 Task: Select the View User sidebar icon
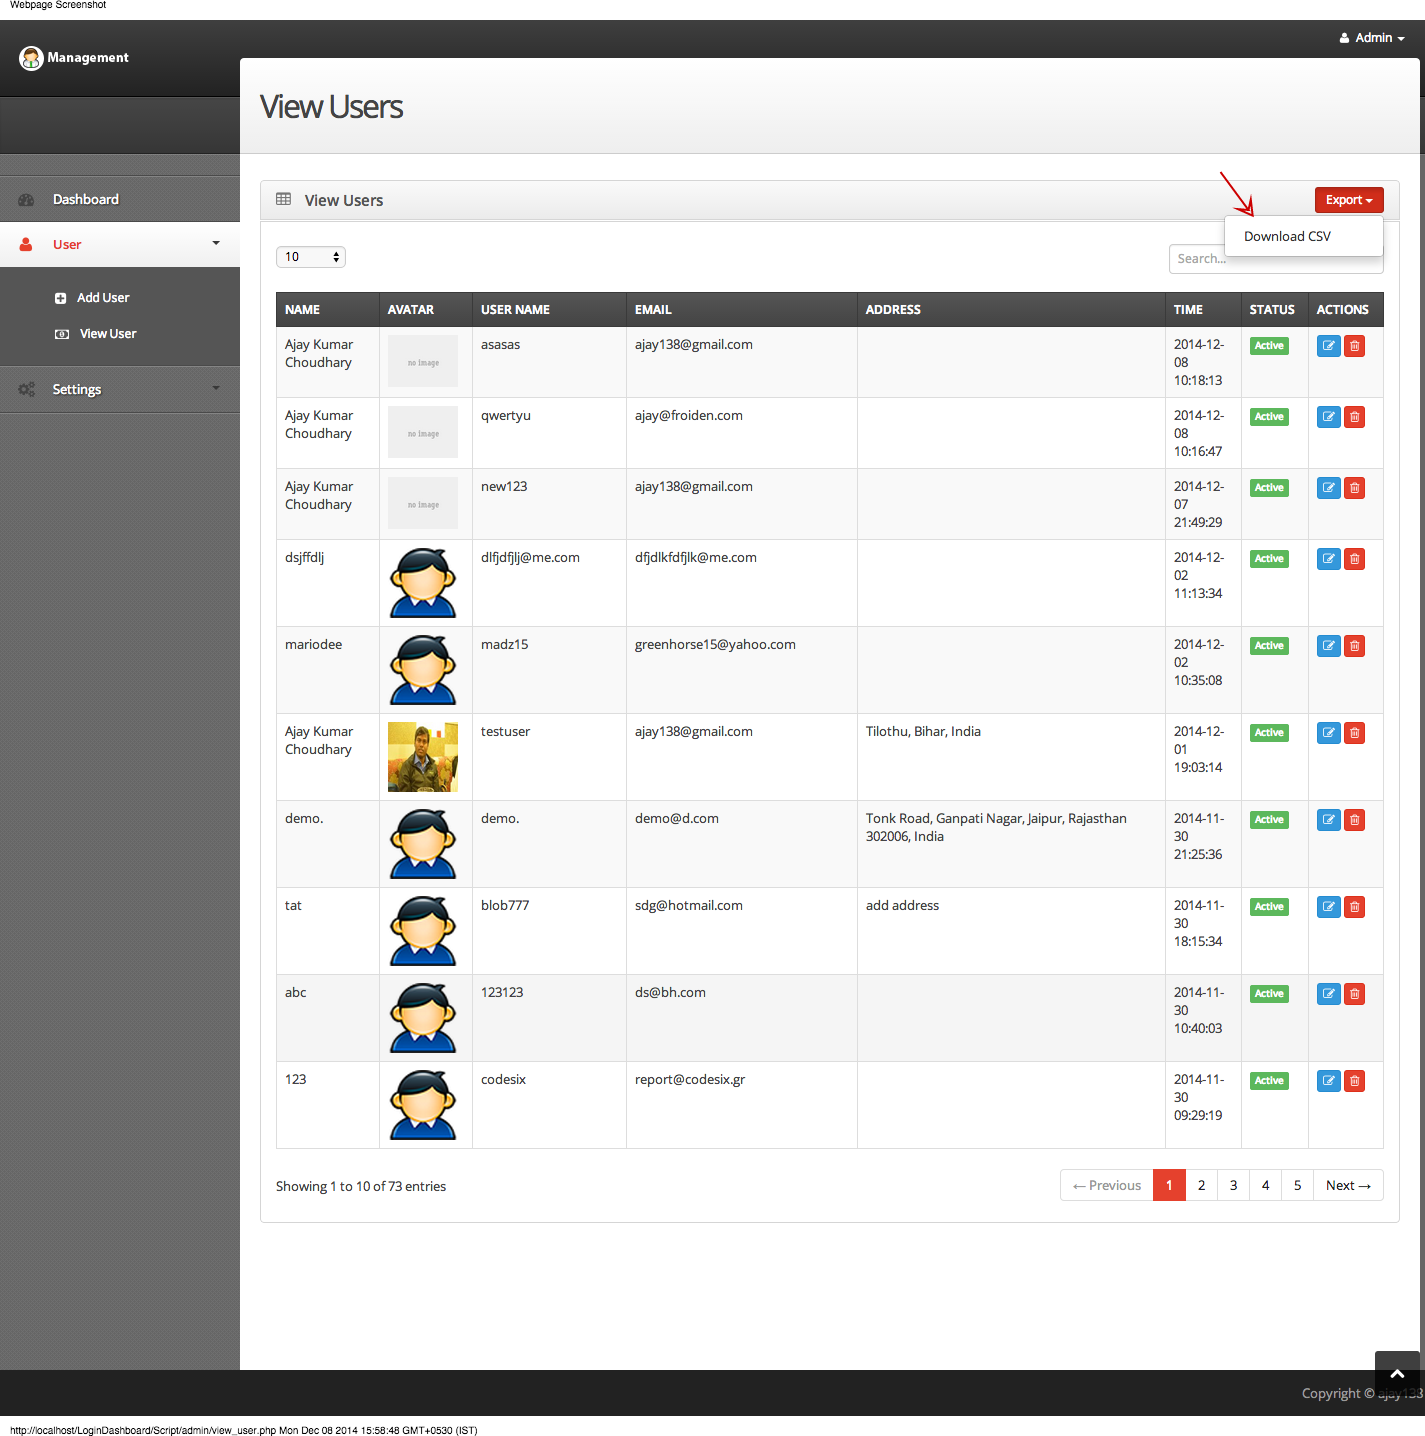62,333
